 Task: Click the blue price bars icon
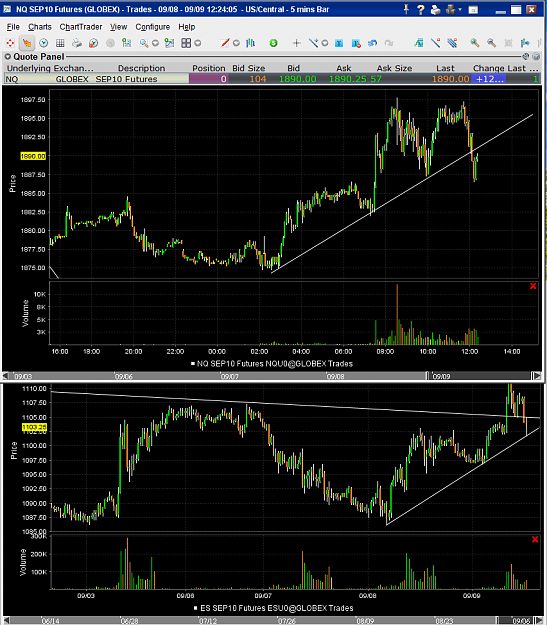pos(250,43)
